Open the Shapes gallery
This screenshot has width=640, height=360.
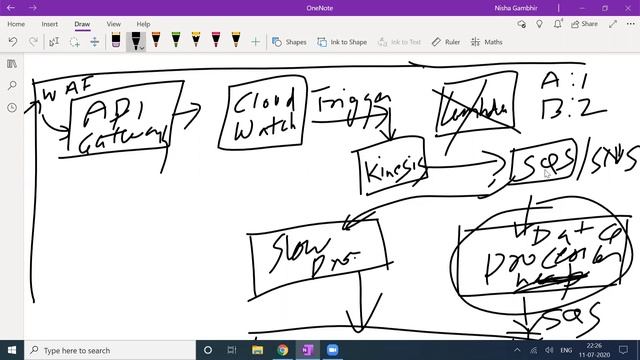pyautogui.click(x=289, y=42)
